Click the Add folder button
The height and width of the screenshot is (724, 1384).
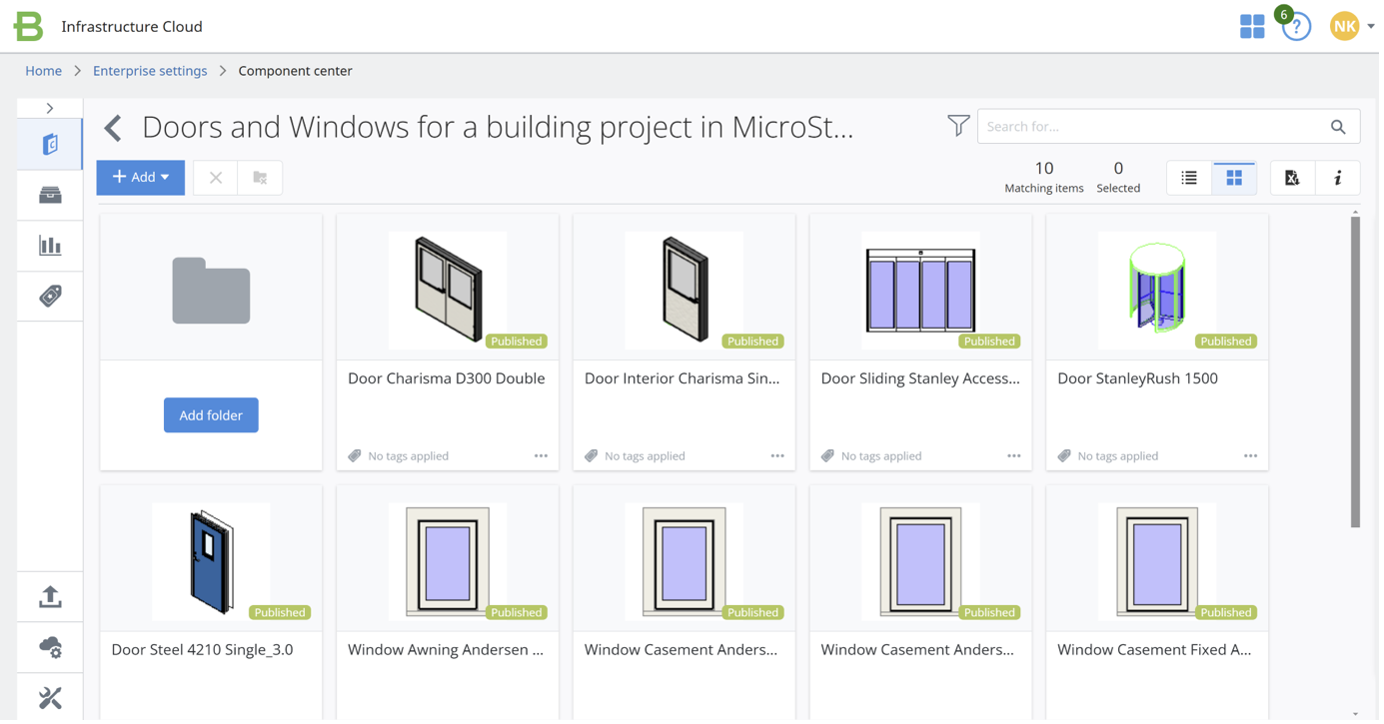pyautogui.click(x=210, y=415)
